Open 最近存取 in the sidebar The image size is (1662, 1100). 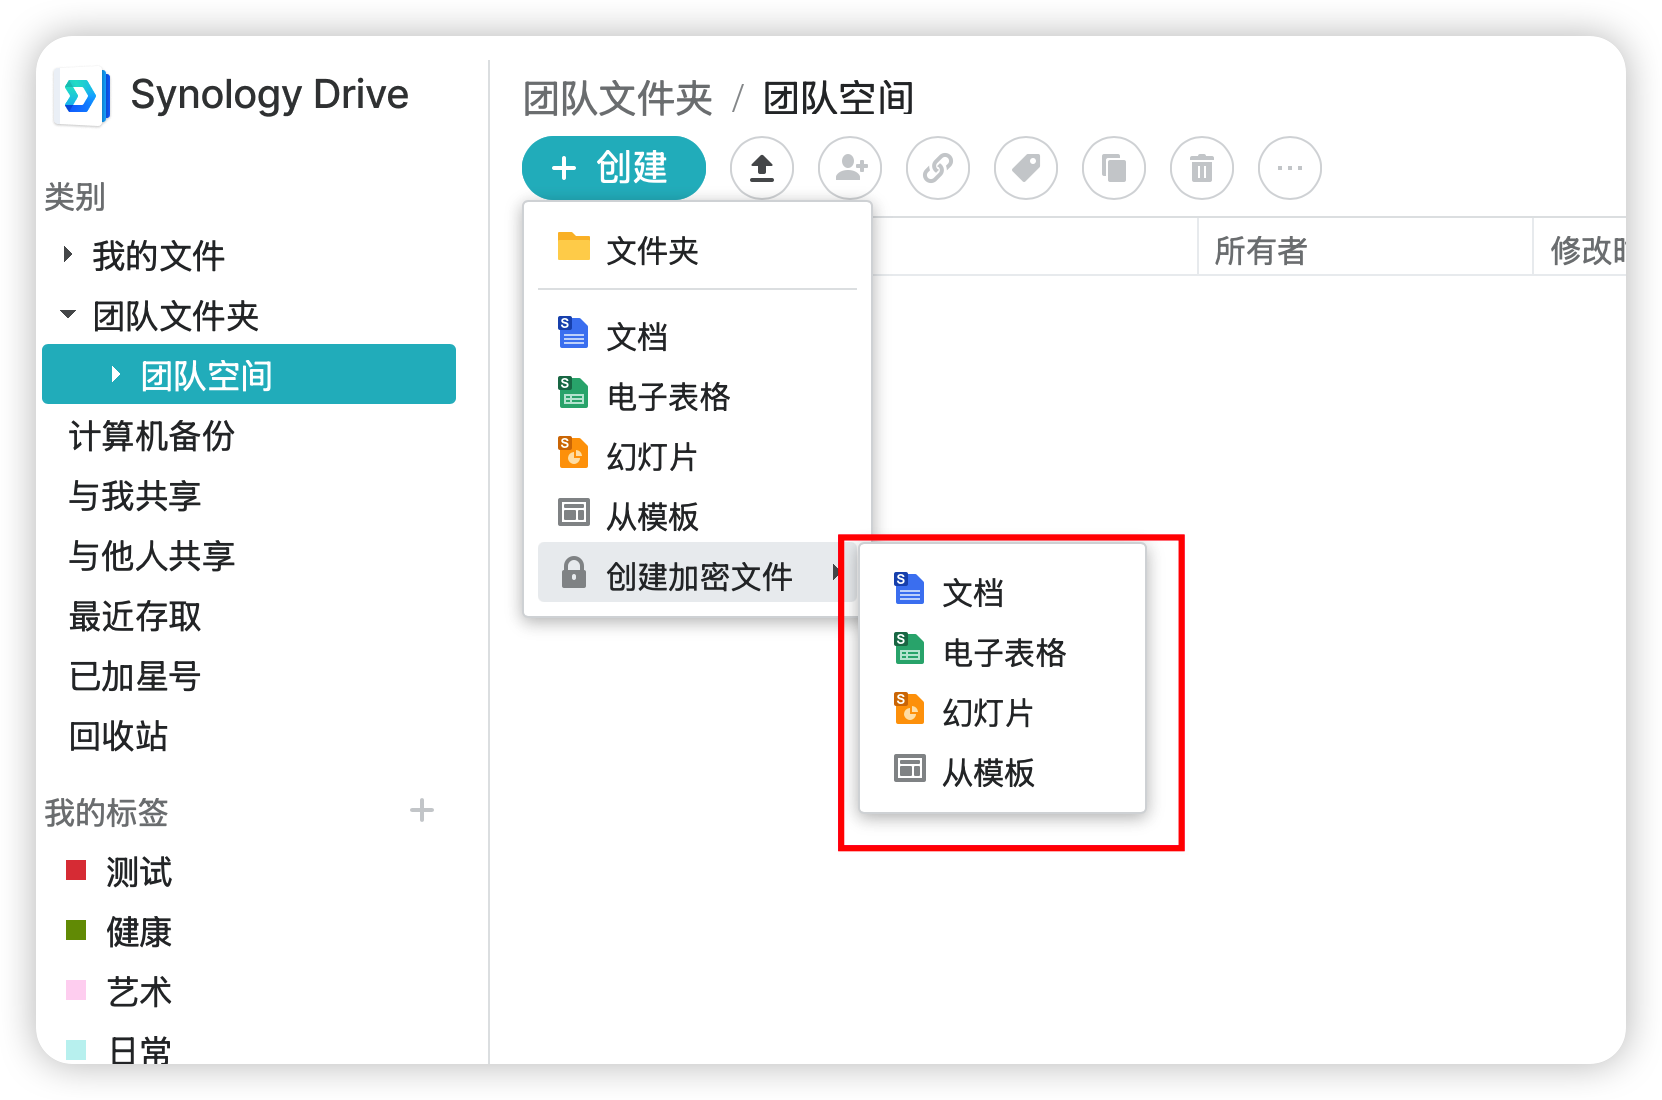pos(135,616)
